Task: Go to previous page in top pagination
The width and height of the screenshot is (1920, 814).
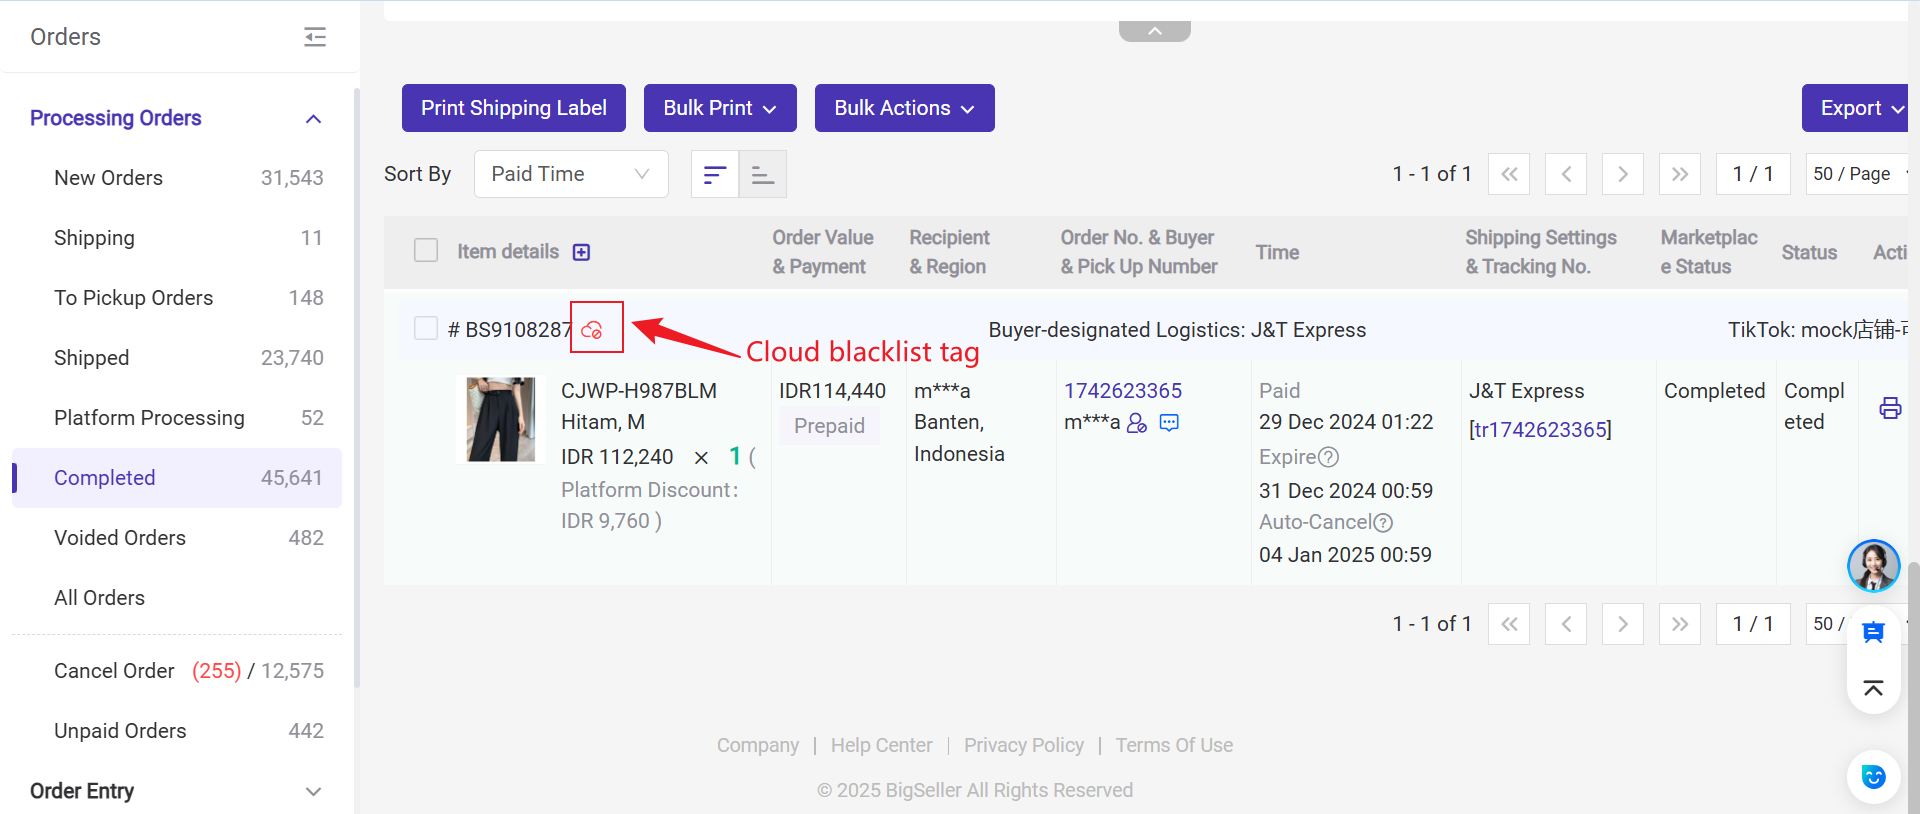Action: tap(1566, 174)
